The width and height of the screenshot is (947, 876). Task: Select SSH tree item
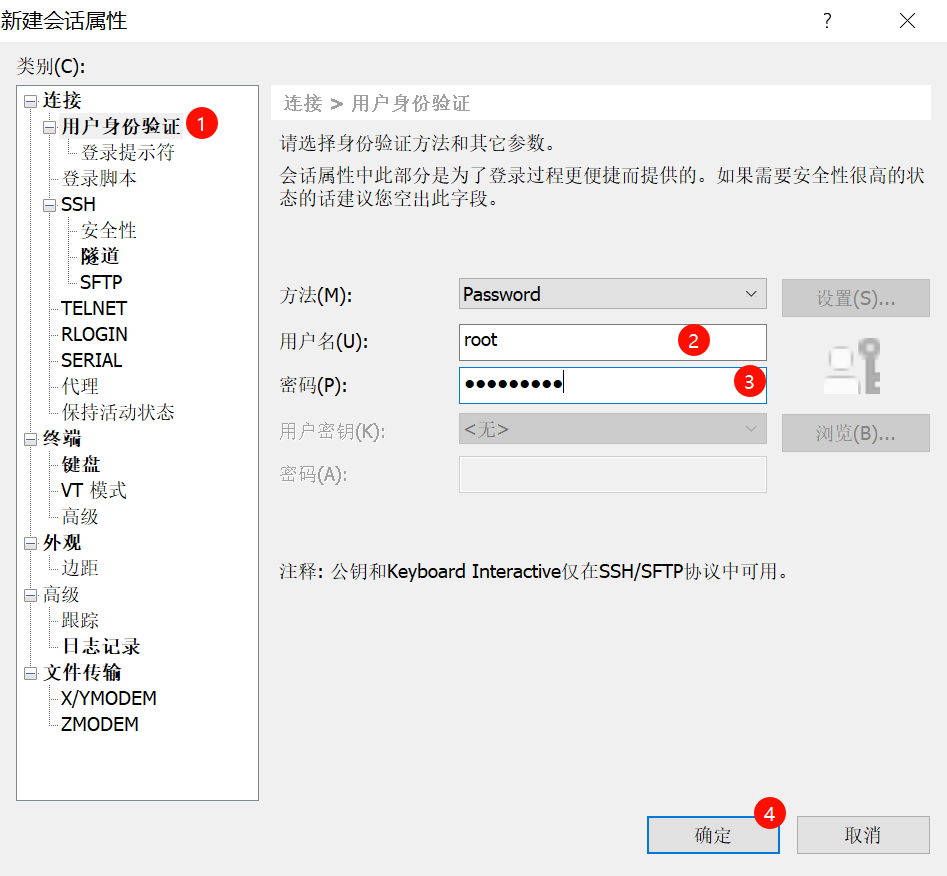pos(79,204)
